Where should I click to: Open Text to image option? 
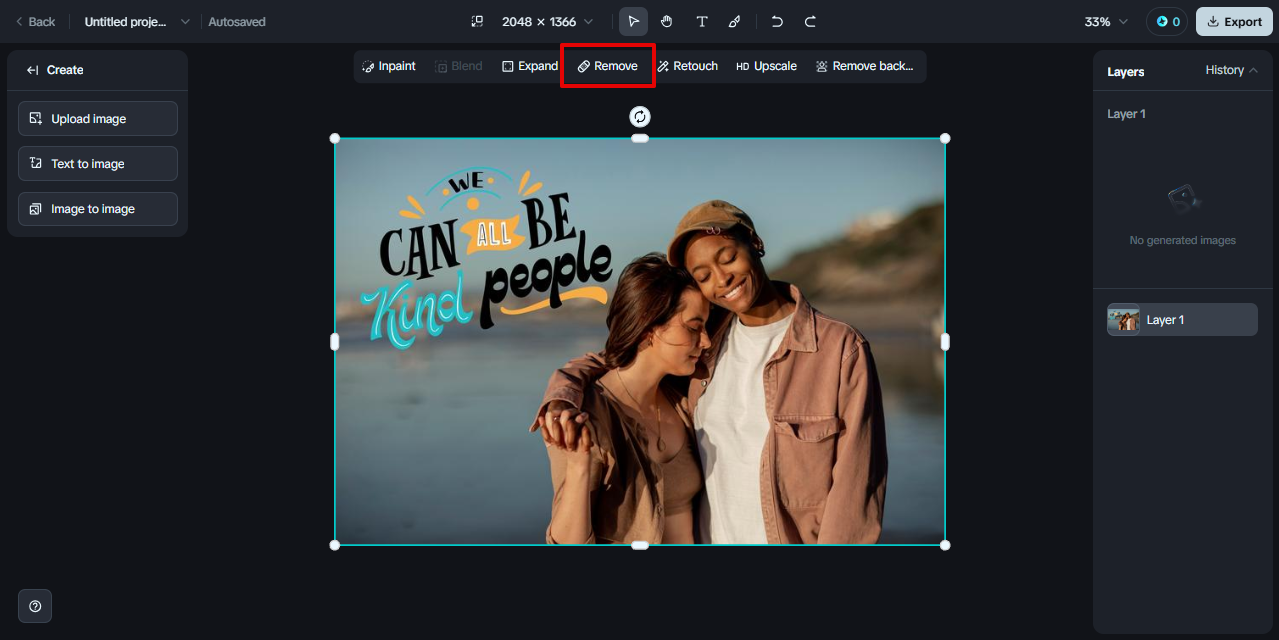tap(98, 163)
